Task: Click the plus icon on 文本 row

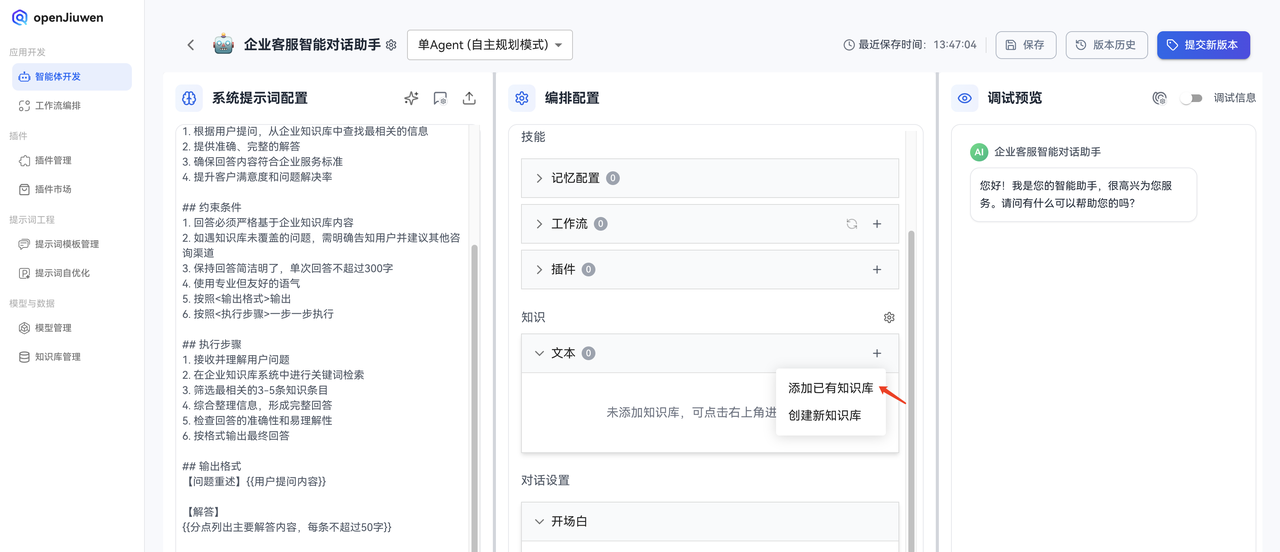Action: click(877, 353)
